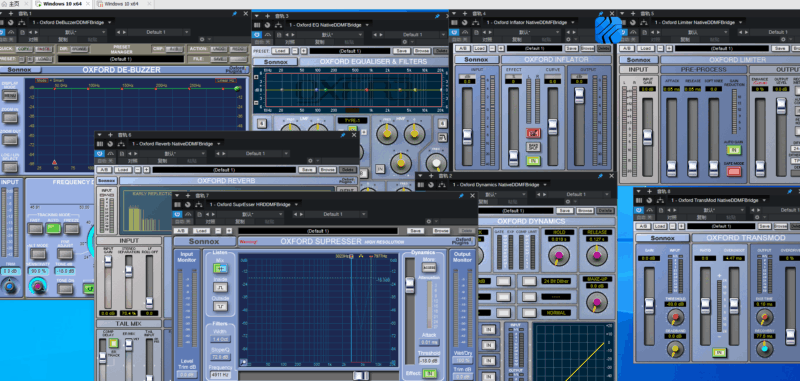Viewport: 800px width, 381px height.
Task: Click Access button under More in SuprEsser Dynamics
Action: (429, 267)
